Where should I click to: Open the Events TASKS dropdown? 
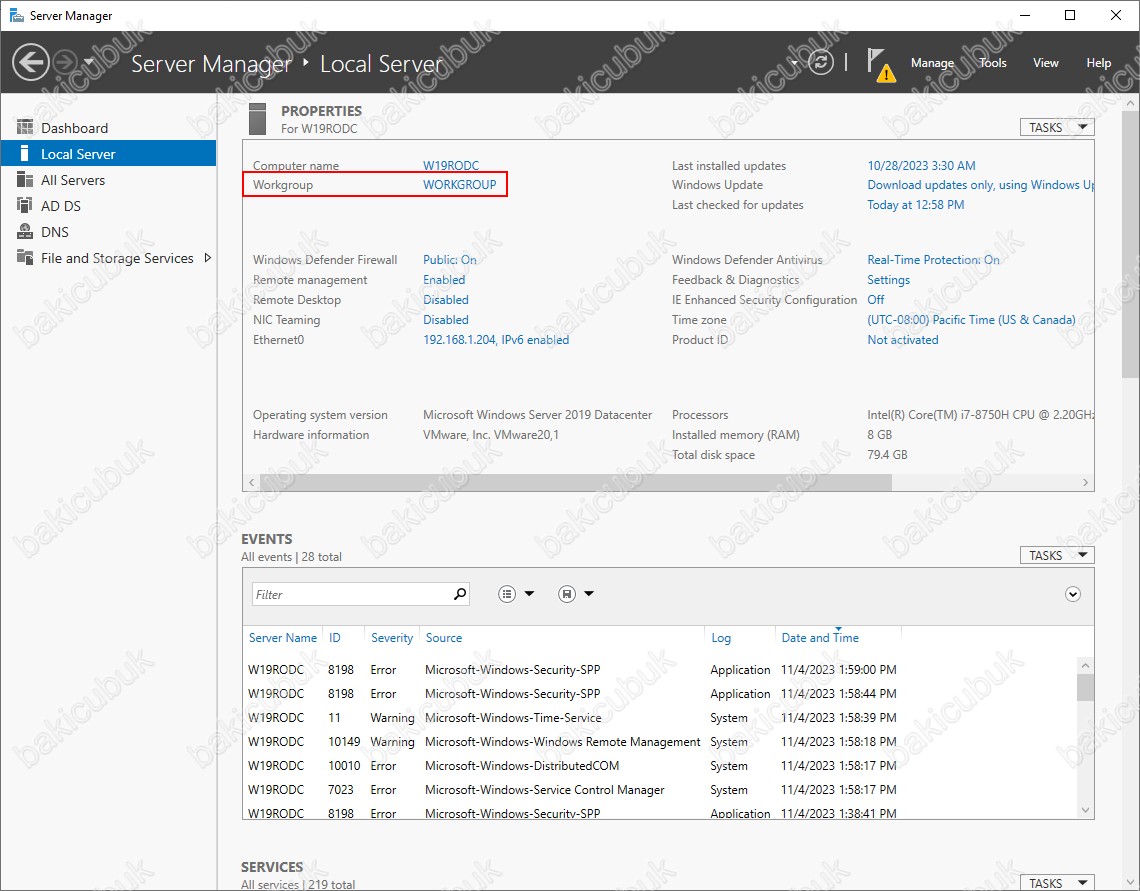[1057, 555]
